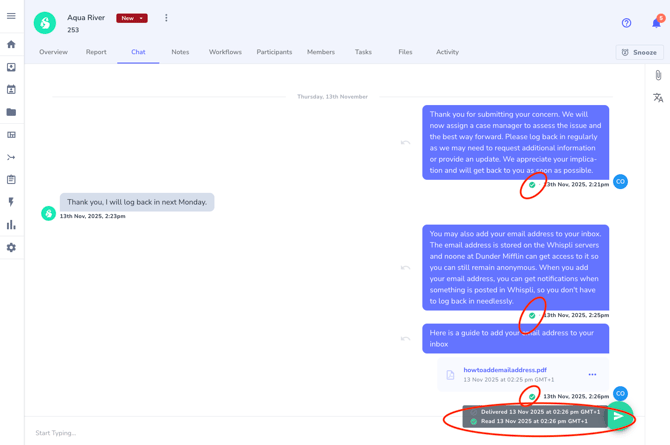The image size is (670, 445).
Task: Open the notifications bell
Action: click(x=656, y=22)
